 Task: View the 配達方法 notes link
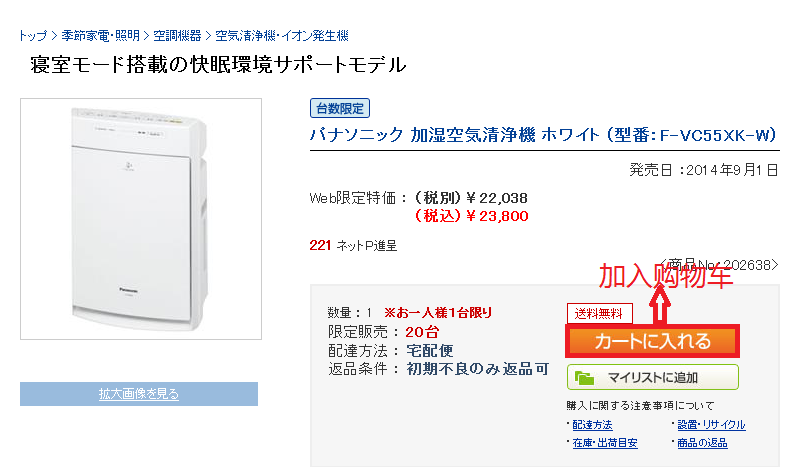click(592, 425)
